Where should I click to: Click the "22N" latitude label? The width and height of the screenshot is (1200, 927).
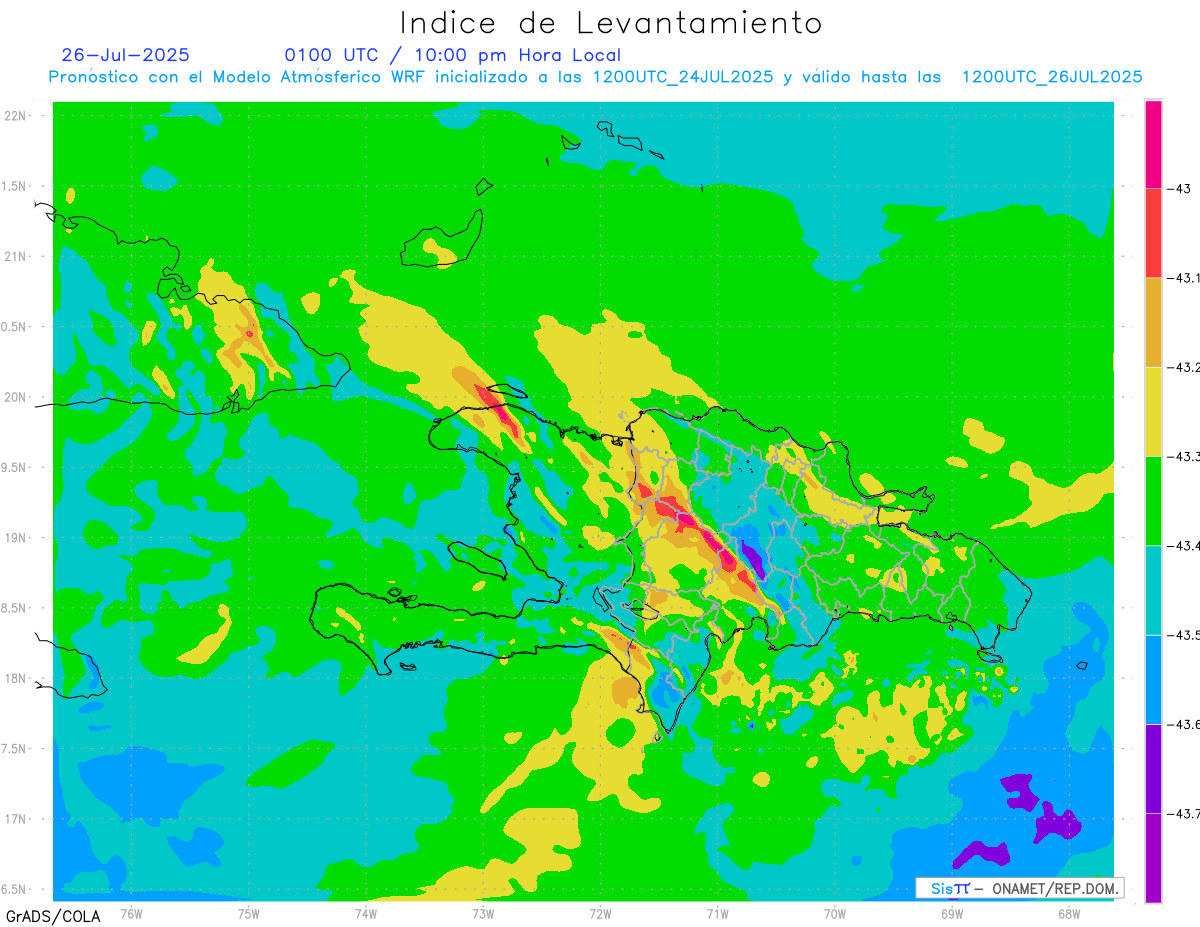point(17,116)
